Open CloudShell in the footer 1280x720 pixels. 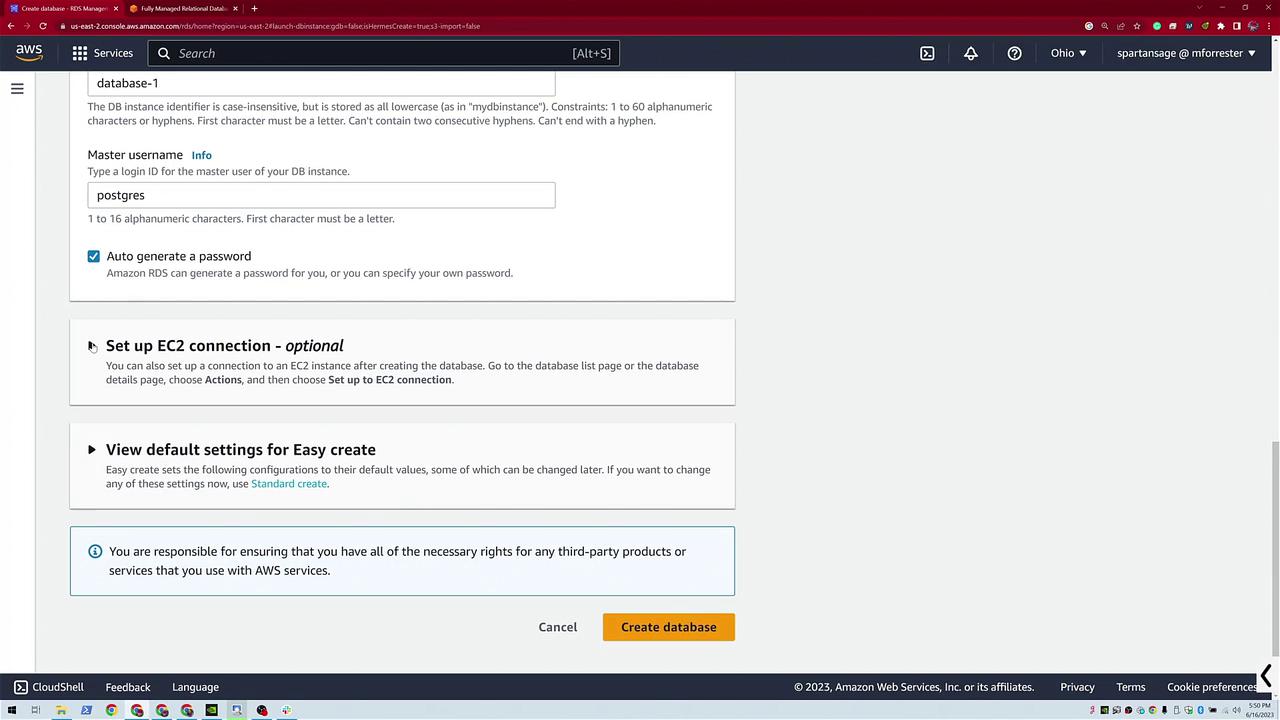pos(48,687)
